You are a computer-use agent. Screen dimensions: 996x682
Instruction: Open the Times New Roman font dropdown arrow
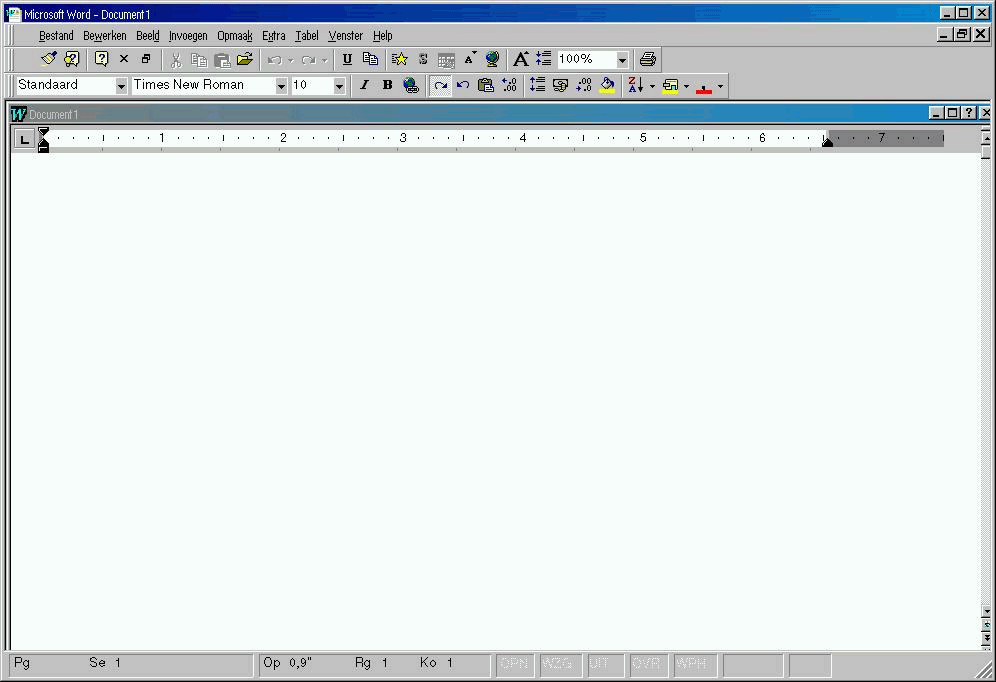point(281,86)
